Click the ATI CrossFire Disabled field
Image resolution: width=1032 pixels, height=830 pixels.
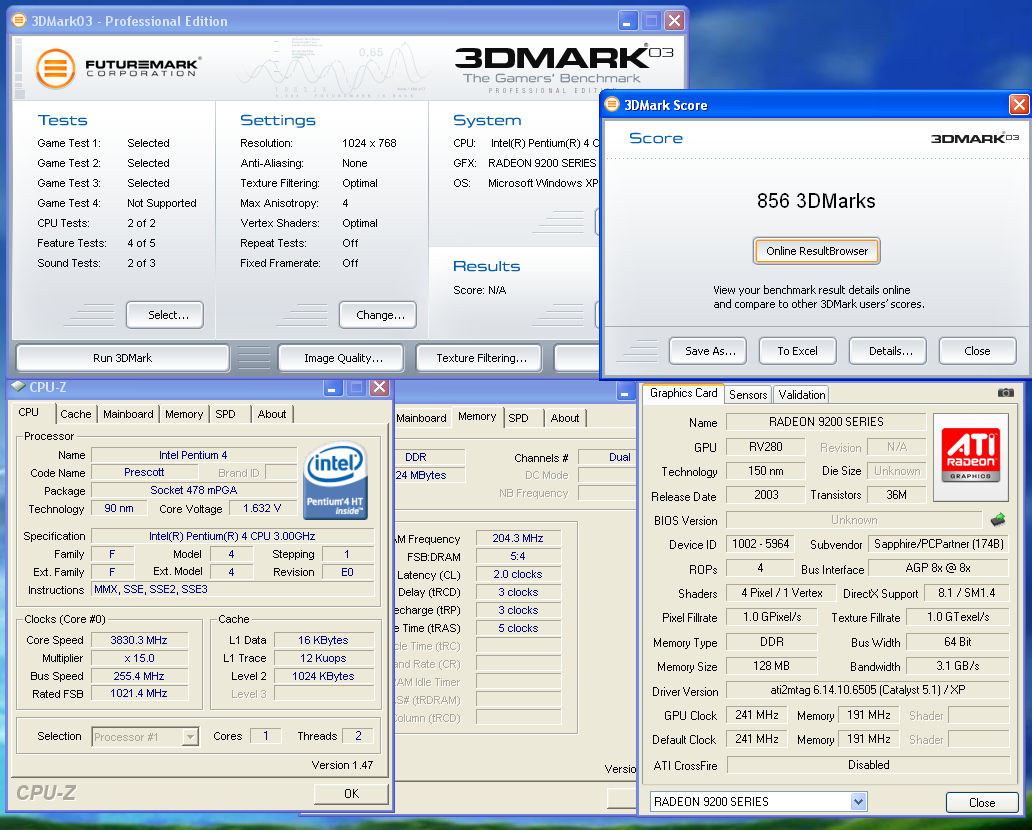(x=868, y=765)
